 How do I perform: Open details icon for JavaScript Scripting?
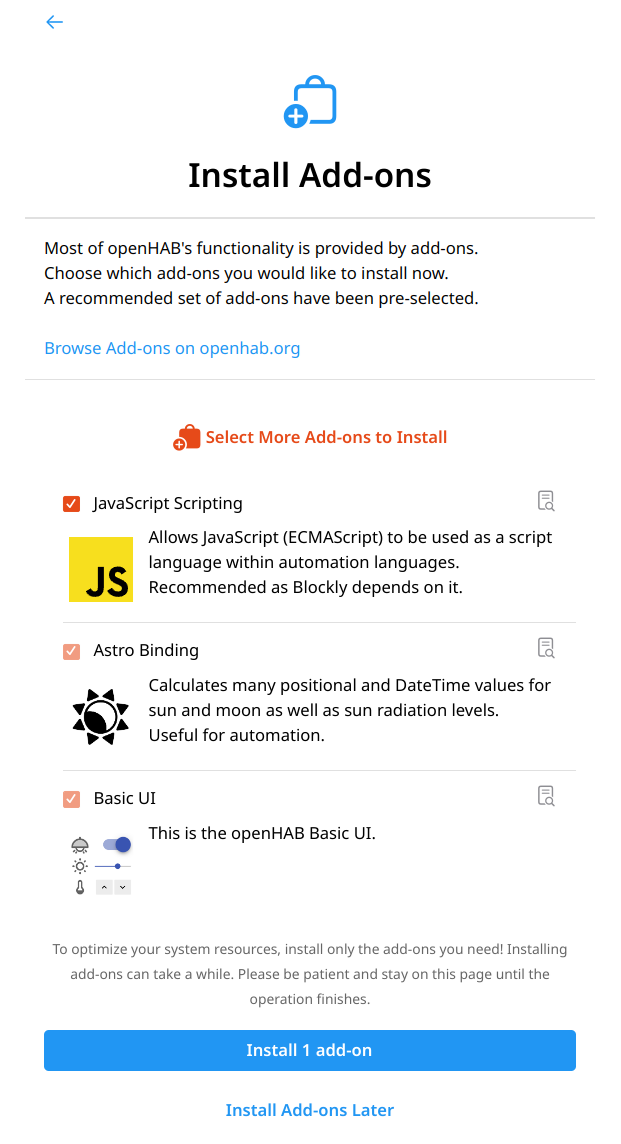(x=545, y=500)
